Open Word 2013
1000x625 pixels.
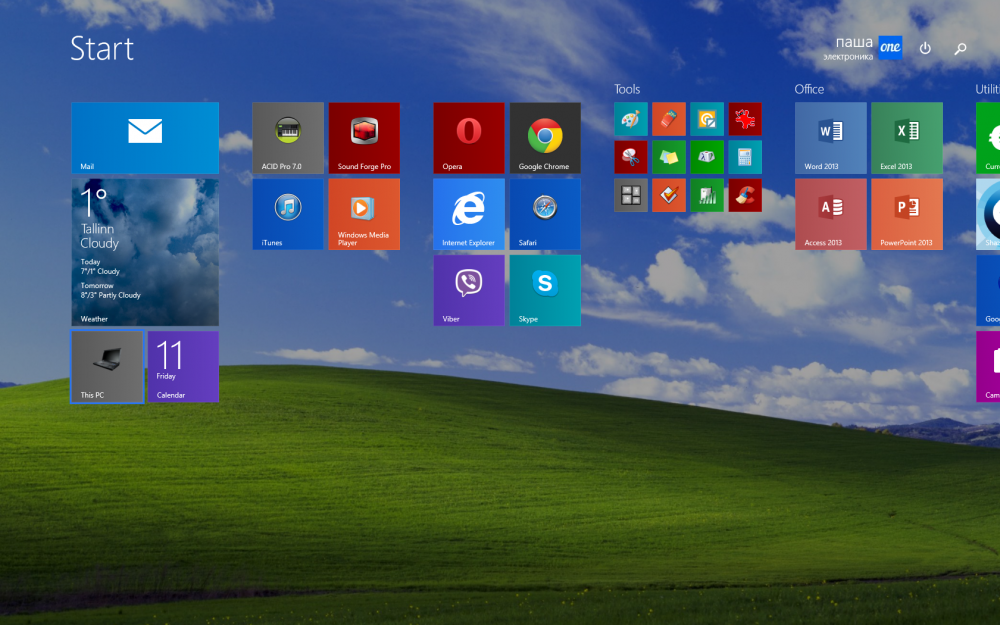point(830,138)
